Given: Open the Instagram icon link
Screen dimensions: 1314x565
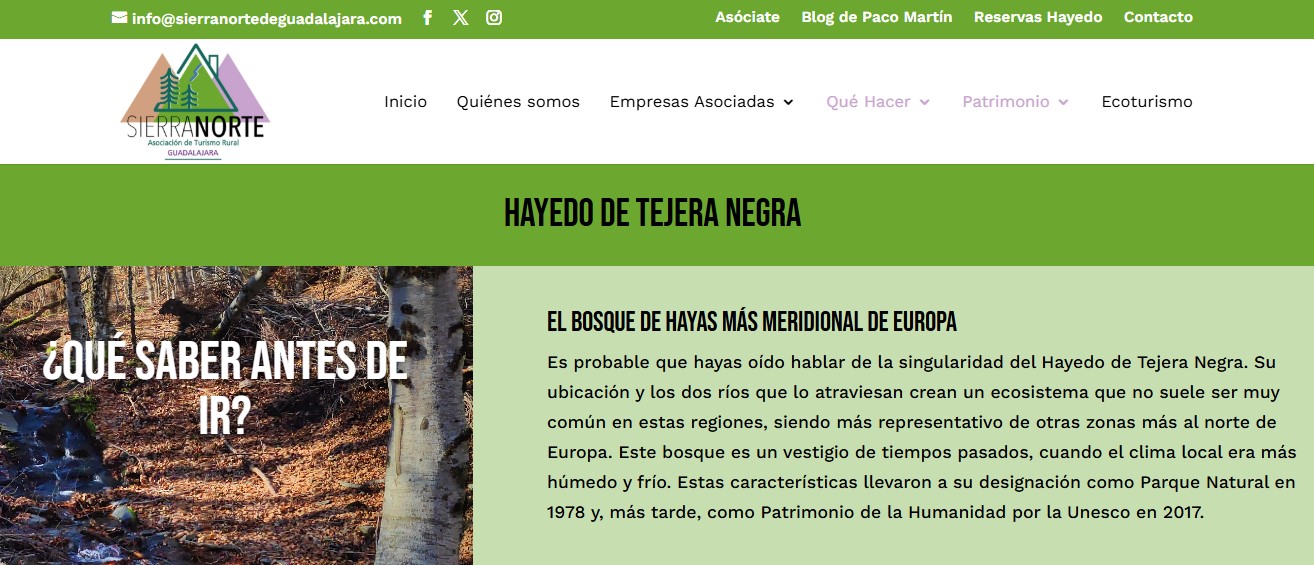Looking at the screenshot, I should 494,18.
